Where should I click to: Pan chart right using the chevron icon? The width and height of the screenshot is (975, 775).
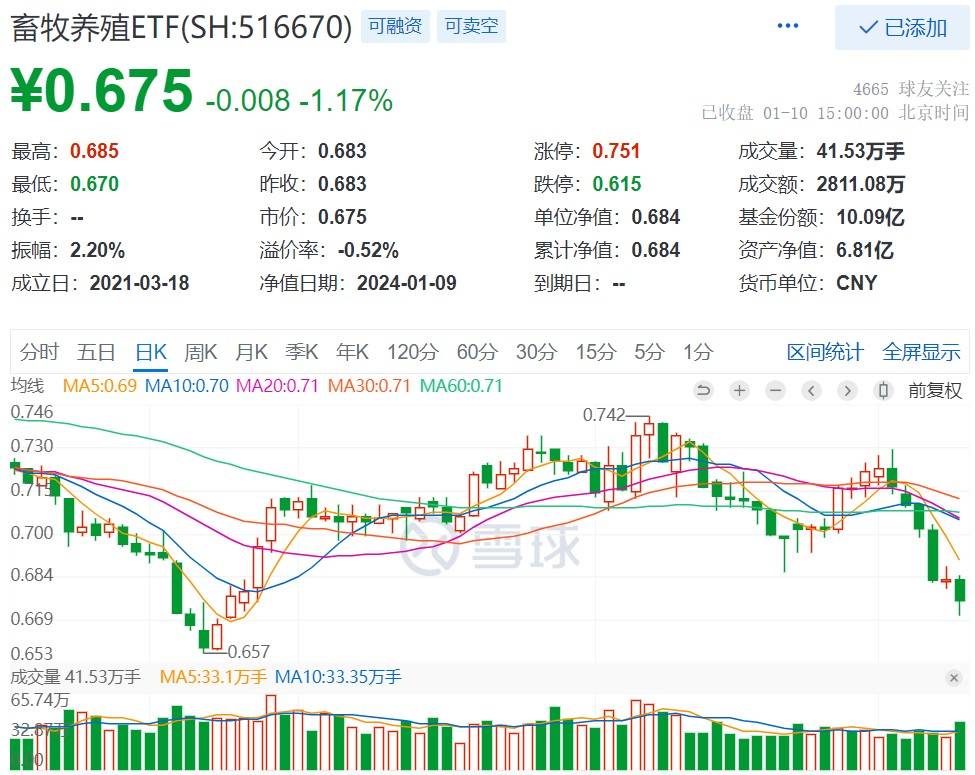click(x=847, y=390)
